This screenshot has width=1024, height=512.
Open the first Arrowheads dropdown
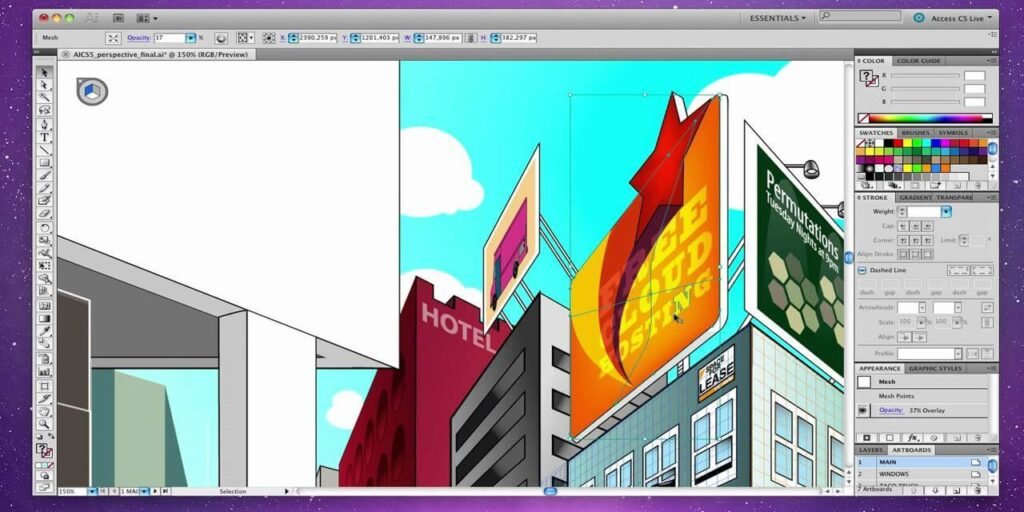[x=922, y=308]
